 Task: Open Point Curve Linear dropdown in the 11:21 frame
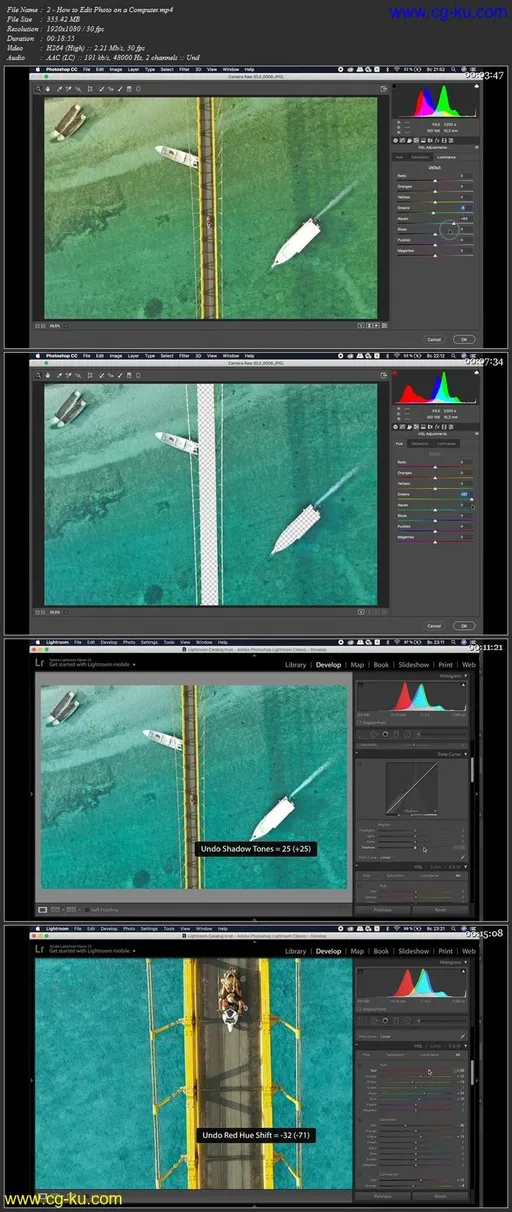coord(387,857)
